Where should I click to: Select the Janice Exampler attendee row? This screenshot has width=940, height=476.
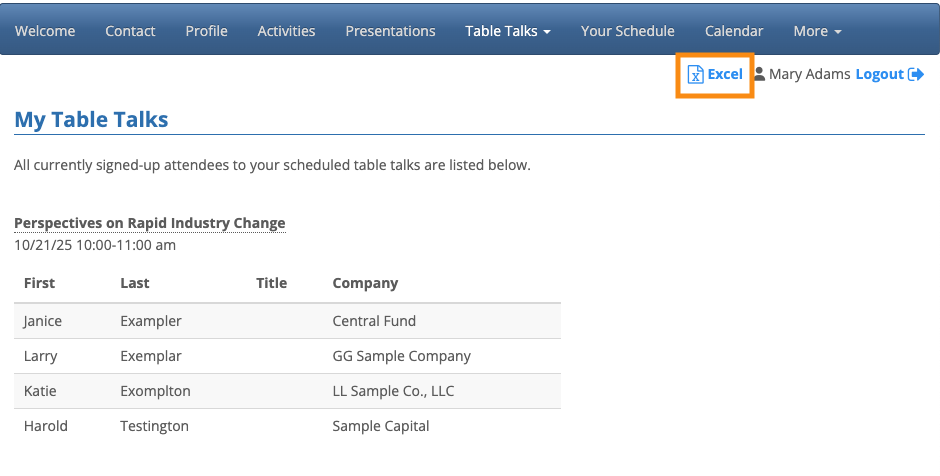click(287, 321)
